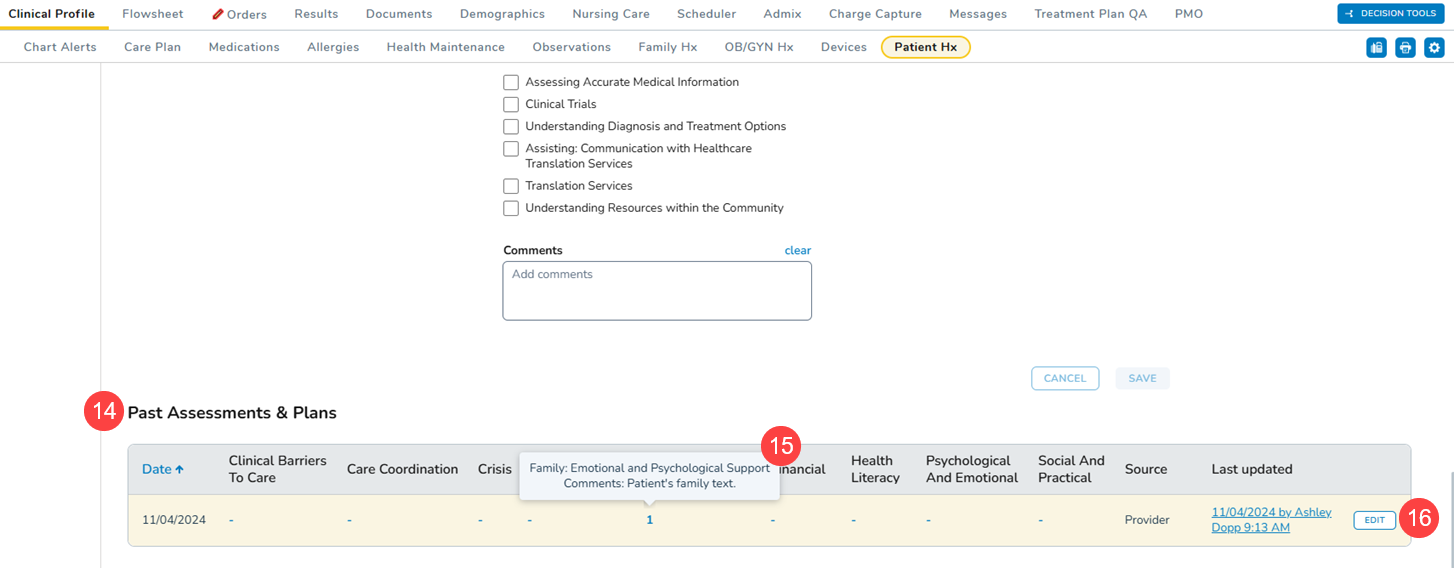1454x568 pixels.
Task: Click the print icon button
Action: (1405, 47)
